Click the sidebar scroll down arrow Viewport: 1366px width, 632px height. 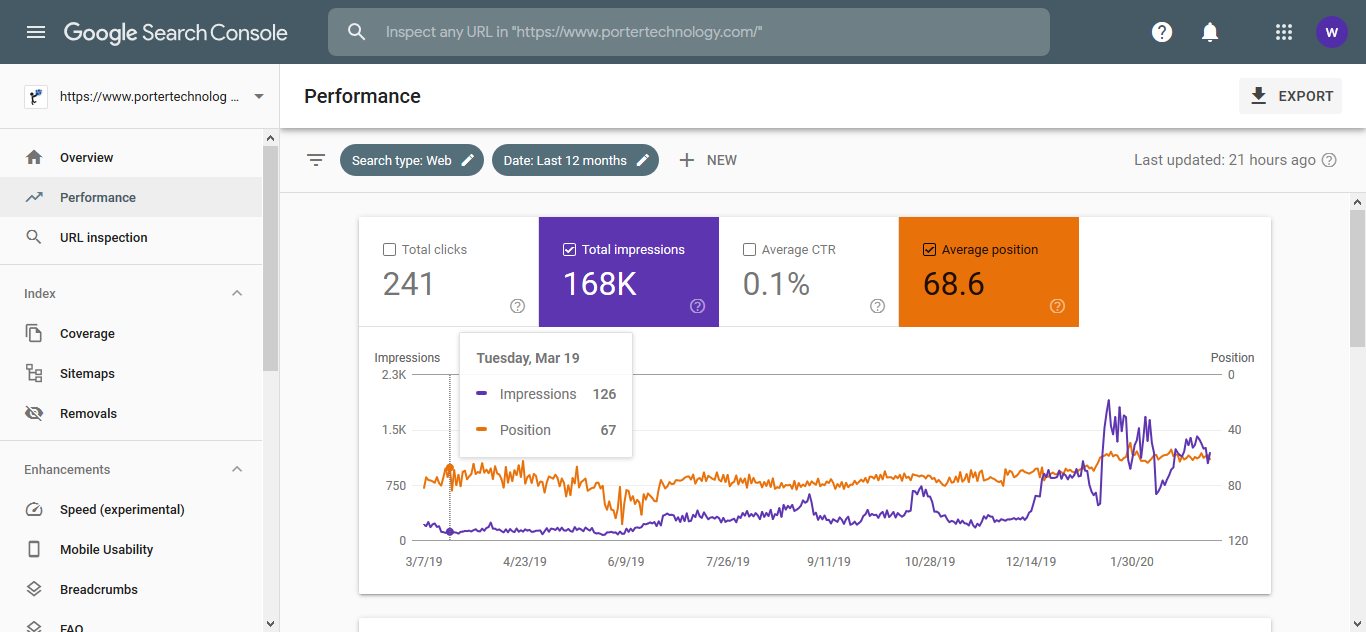click(x=270, y=623)
